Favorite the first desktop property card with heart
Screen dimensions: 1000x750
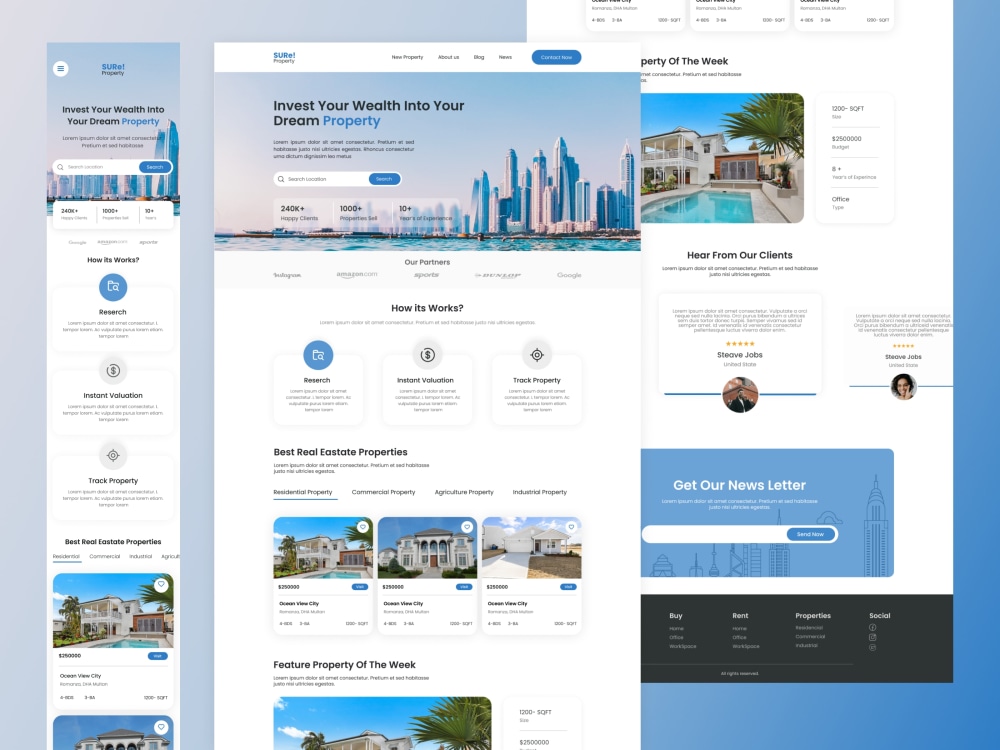363,527
